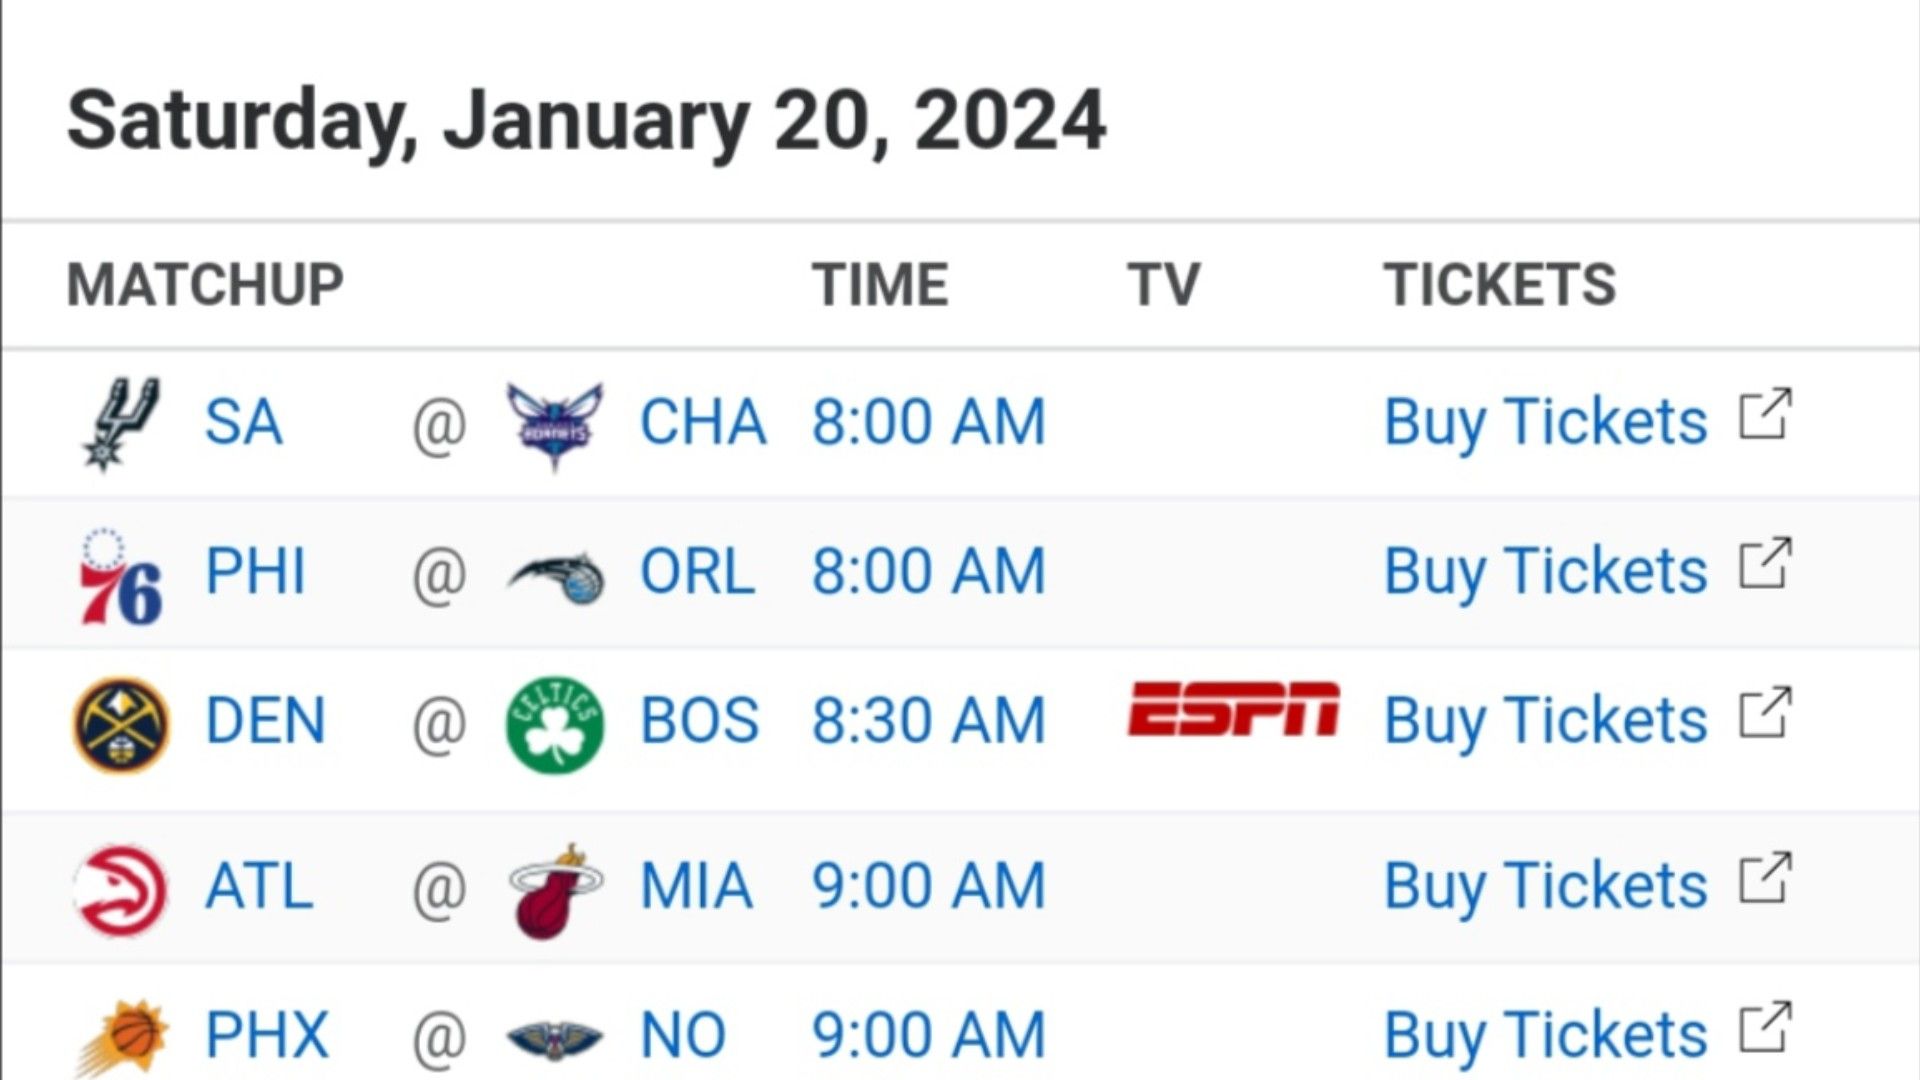Click external link icon for ATL at MIA tickets

pyautogui.click(x=1765, y=878)
